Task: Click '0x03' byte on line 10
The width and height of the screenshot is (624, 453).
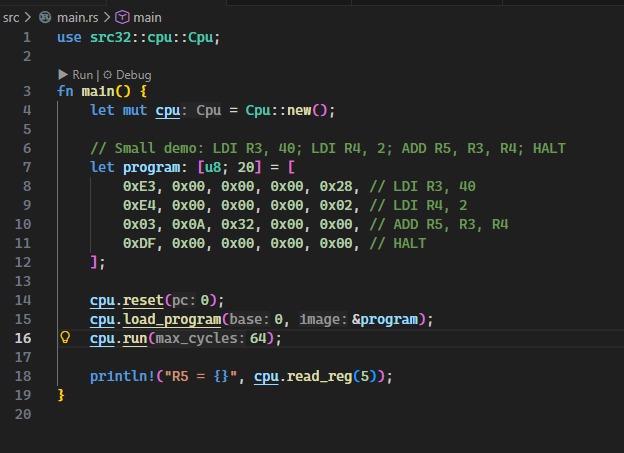Action: coord(139,224)
